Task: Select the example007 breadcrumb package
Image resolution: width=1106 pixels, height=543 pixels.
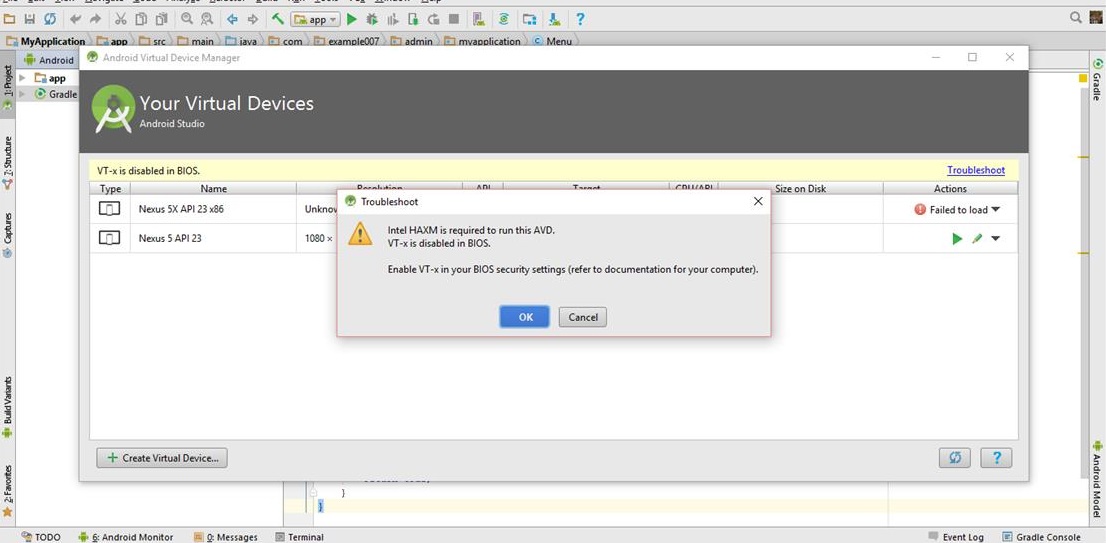Action: pos(346,42)
